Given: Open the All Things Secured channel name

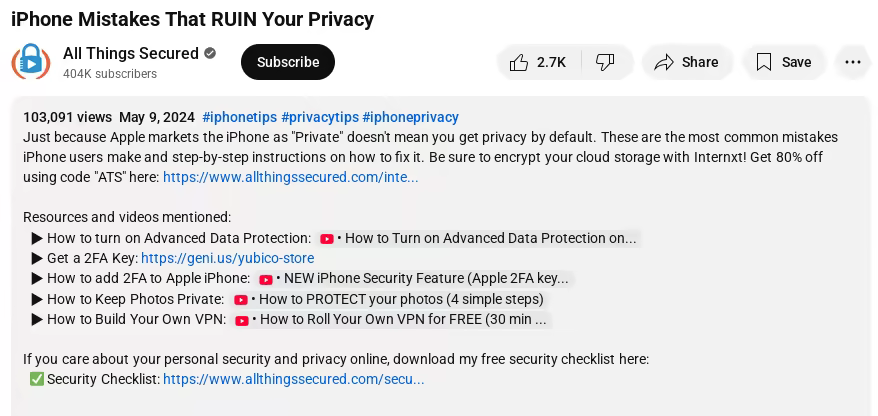Looking at the screenshot, I should (x=130, y=53).
